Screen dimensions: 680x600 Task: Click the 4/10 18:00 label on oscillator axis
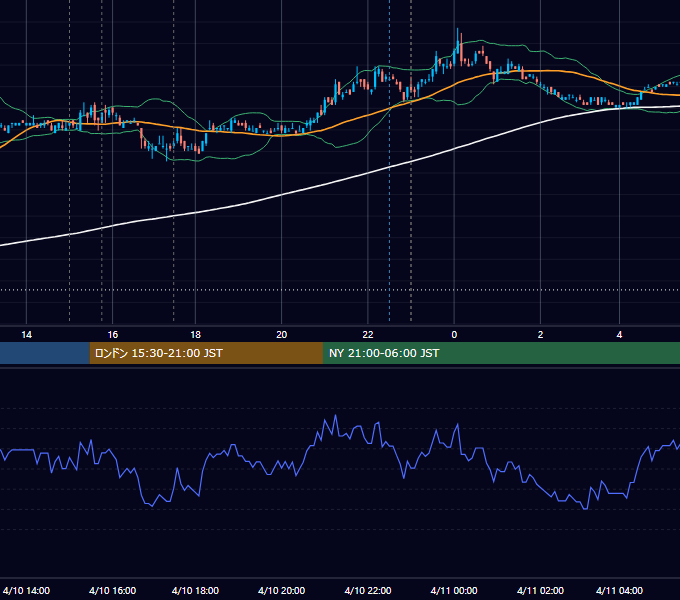pyautogui.click(x=195, y=590)
